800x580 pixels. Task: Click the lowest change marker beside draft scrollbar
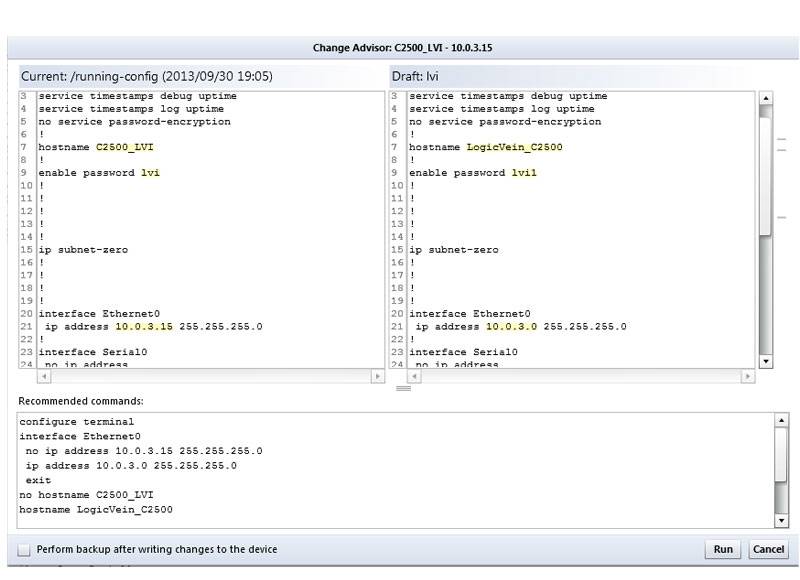pos(782,217)
